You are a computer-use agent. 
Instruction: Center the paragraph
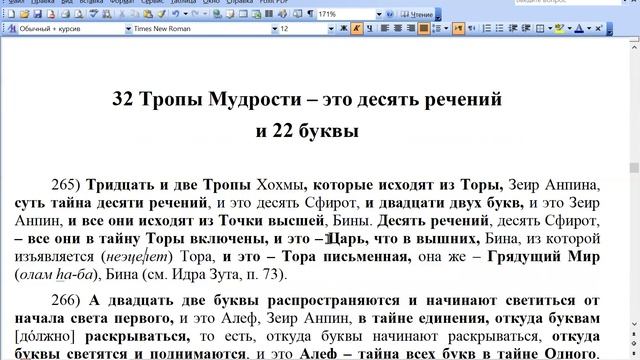coord(398,29)
